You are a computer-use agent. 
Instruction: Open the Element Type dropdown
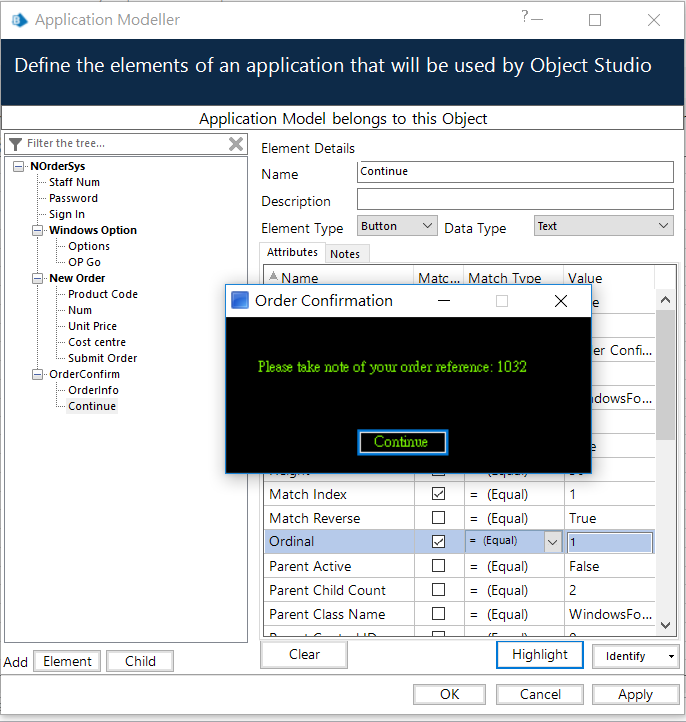coord(397,226)
